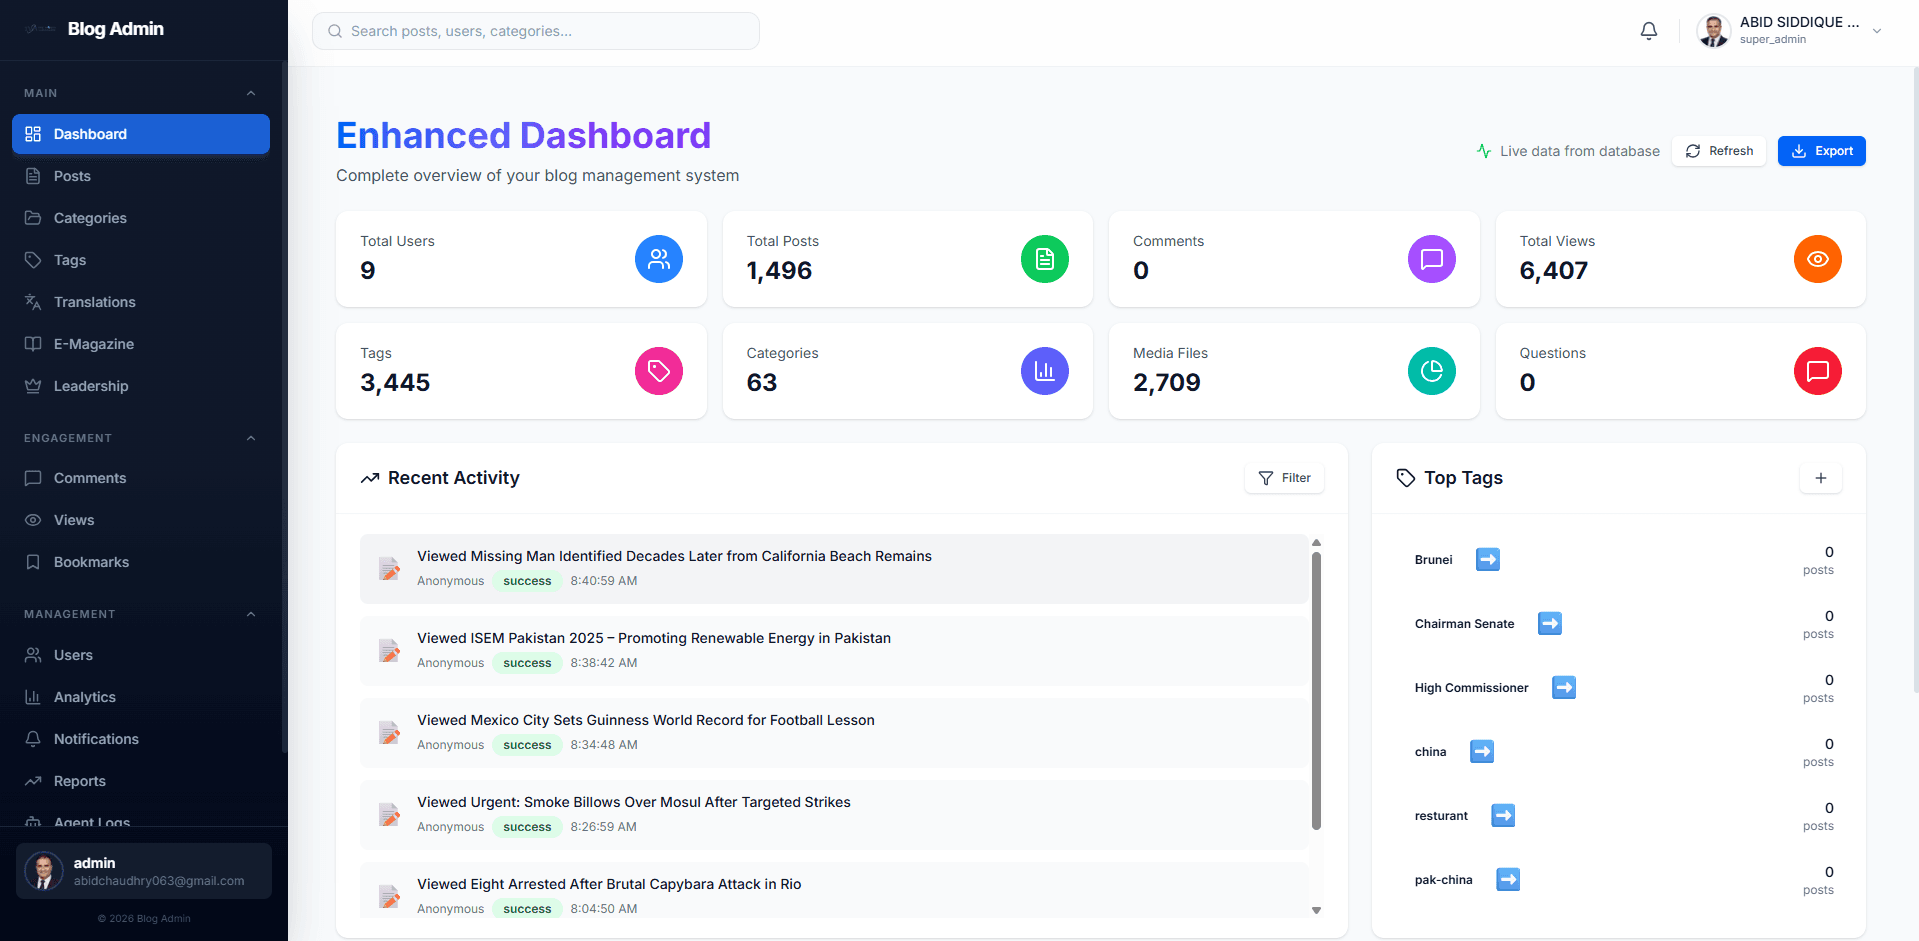Open the ABID SIDDIQUE user dropdown

point(1790,31)
